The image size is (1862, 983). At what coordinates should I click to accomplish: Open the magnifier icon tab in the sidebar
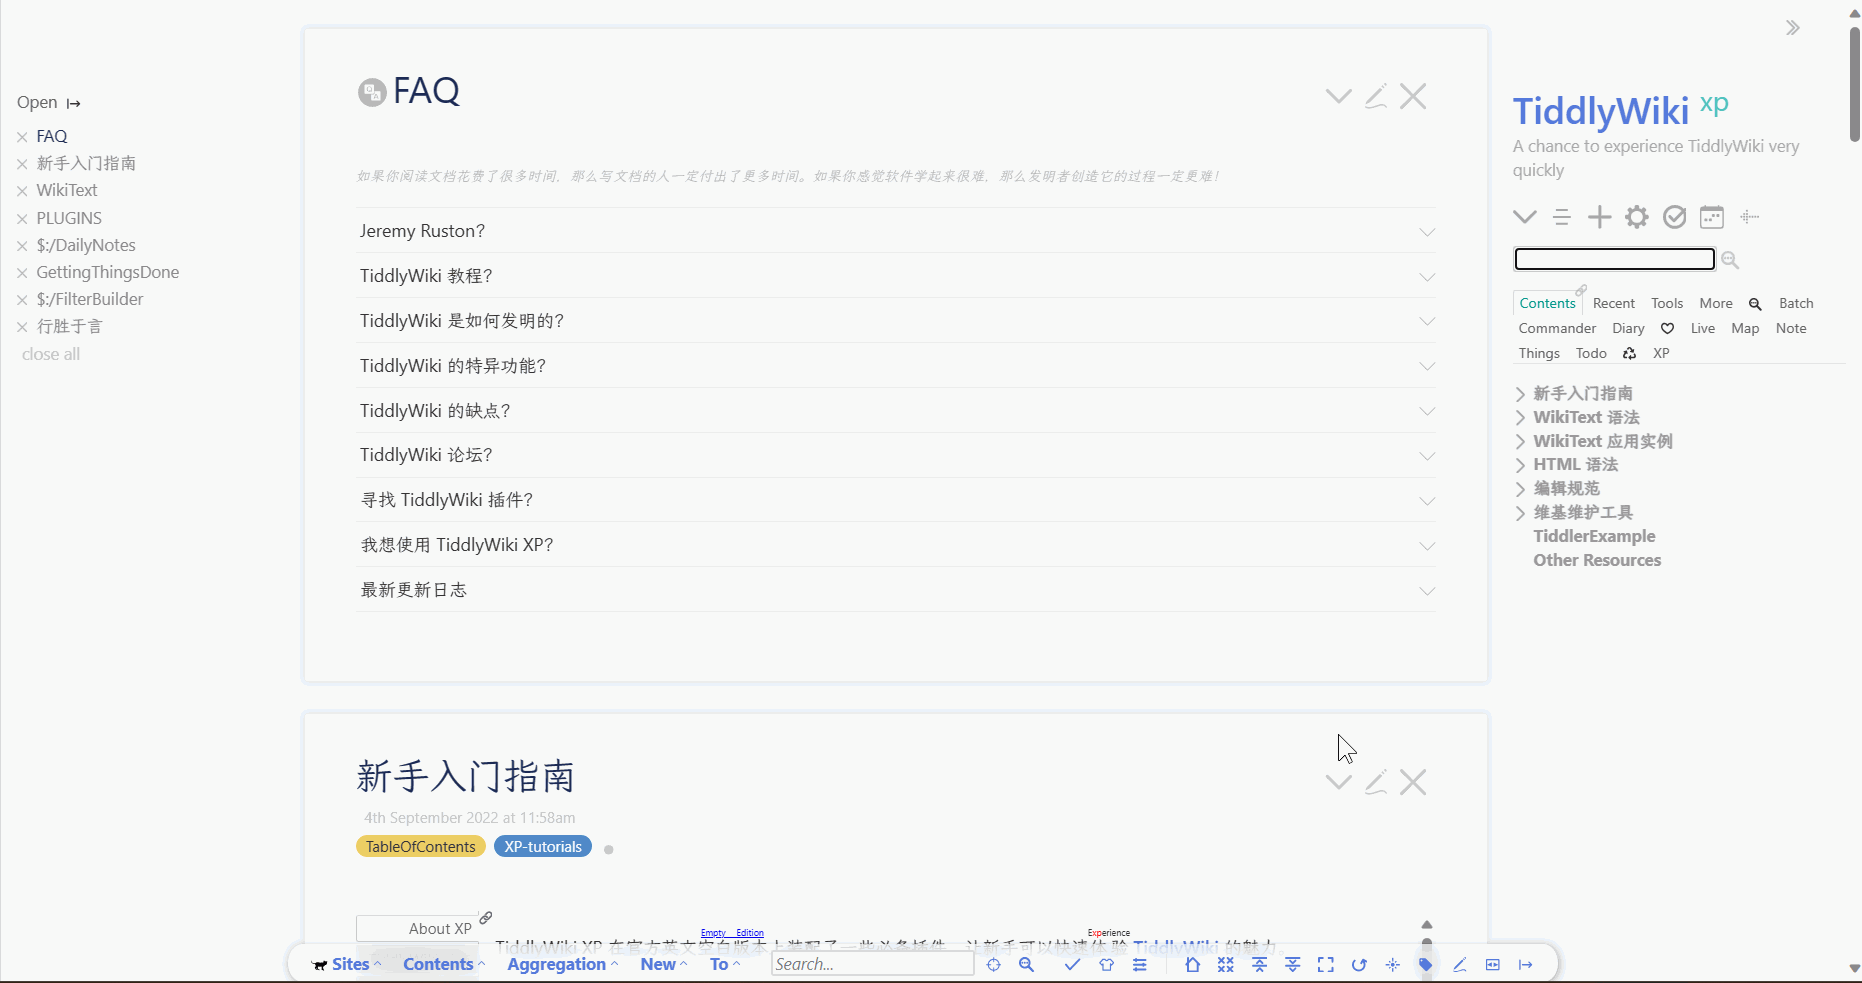(1755, 304)
